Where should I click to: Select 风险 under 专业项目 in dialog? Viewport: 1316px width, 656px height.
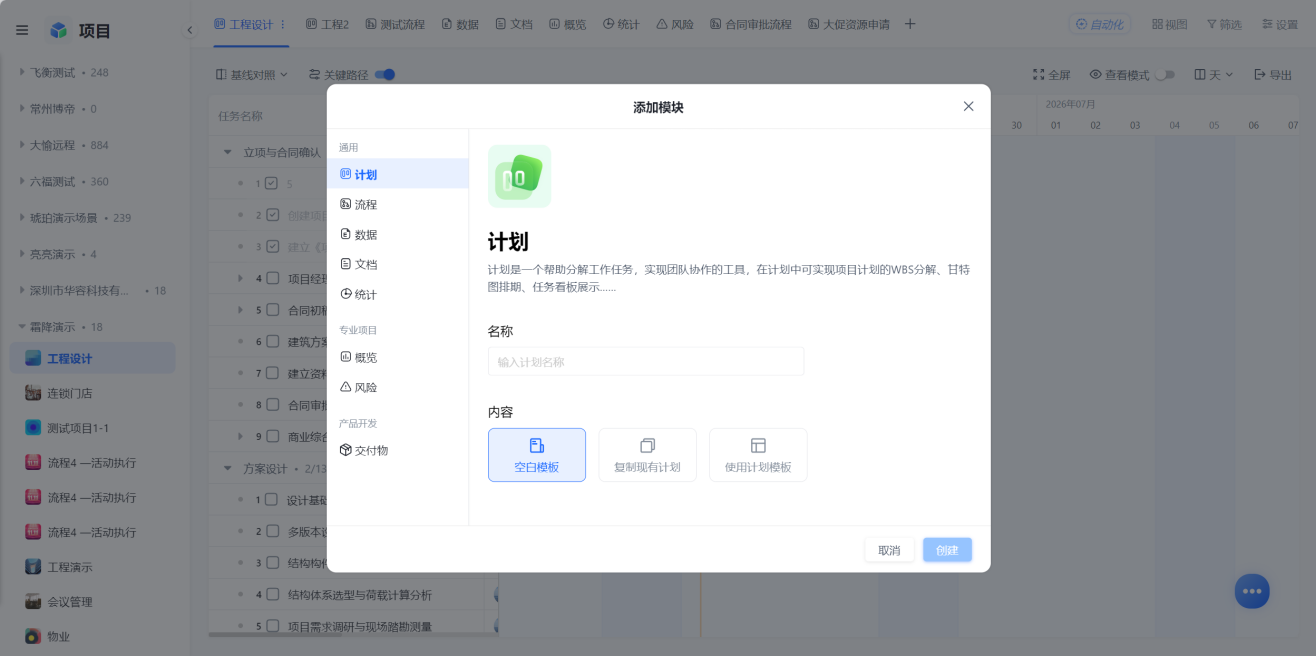pyautogui.click(x=398, y=387)
